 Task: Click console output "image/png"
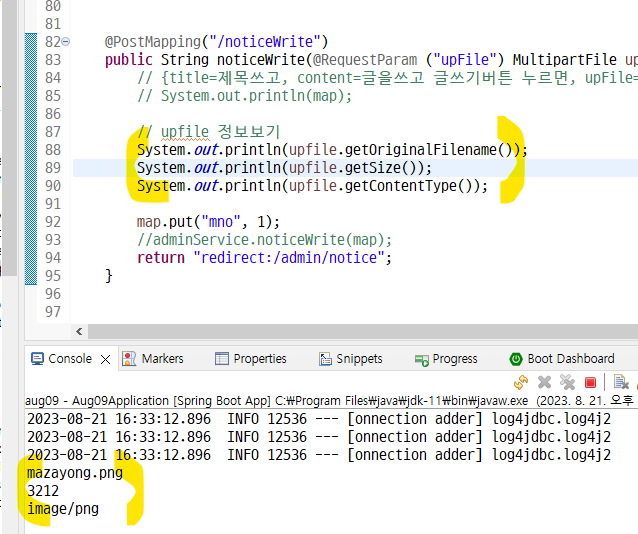63,509
